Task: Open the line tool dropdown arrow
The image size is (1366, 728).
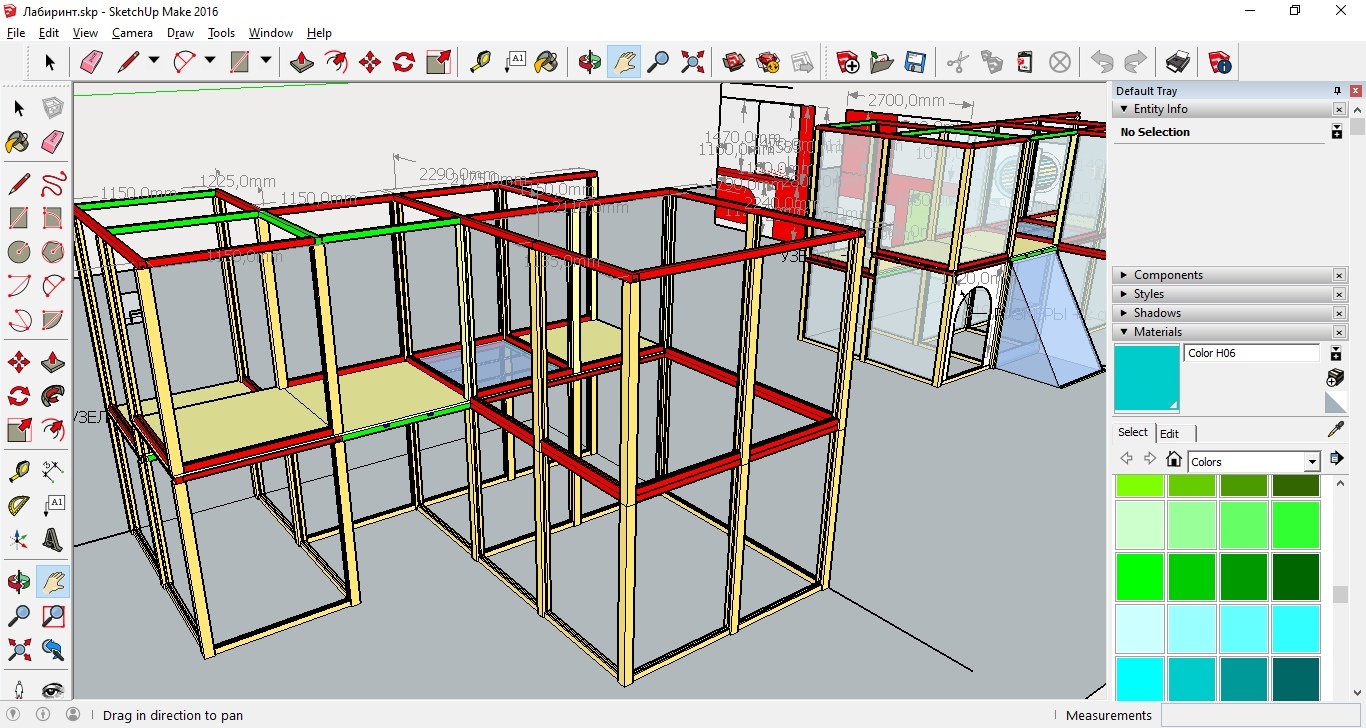Action: [154, 61]
